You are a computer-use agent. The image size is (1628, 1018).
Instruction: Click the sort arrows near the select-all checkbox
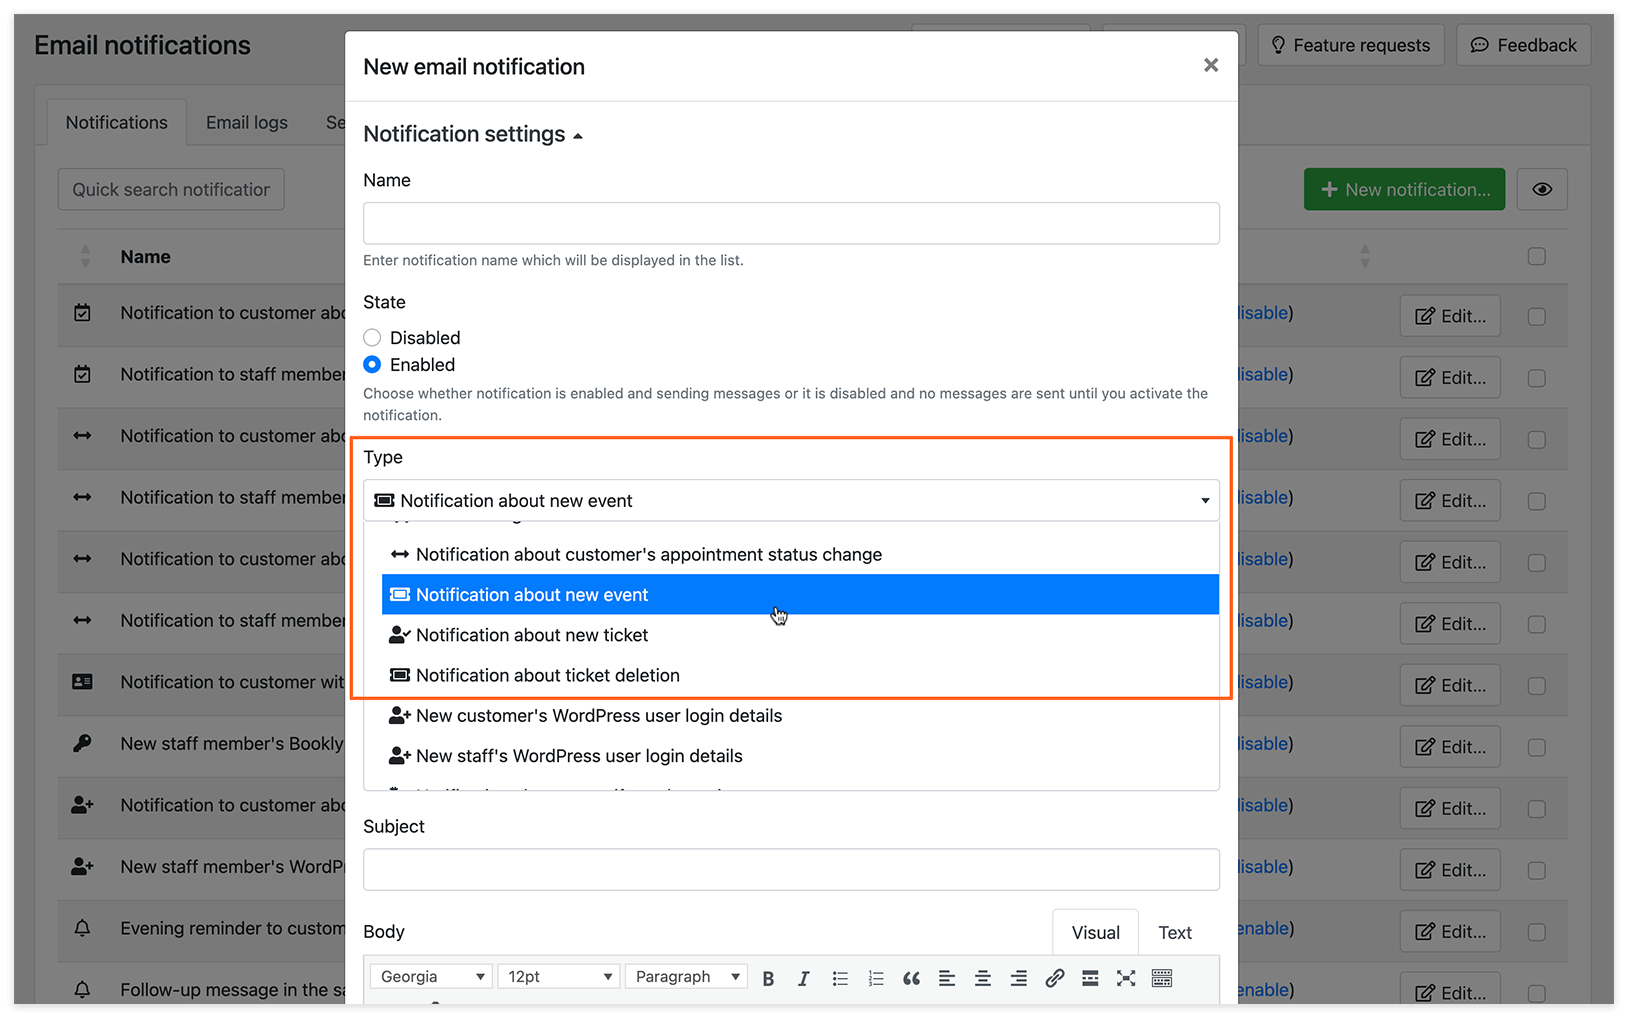(x=1365, y=256)
